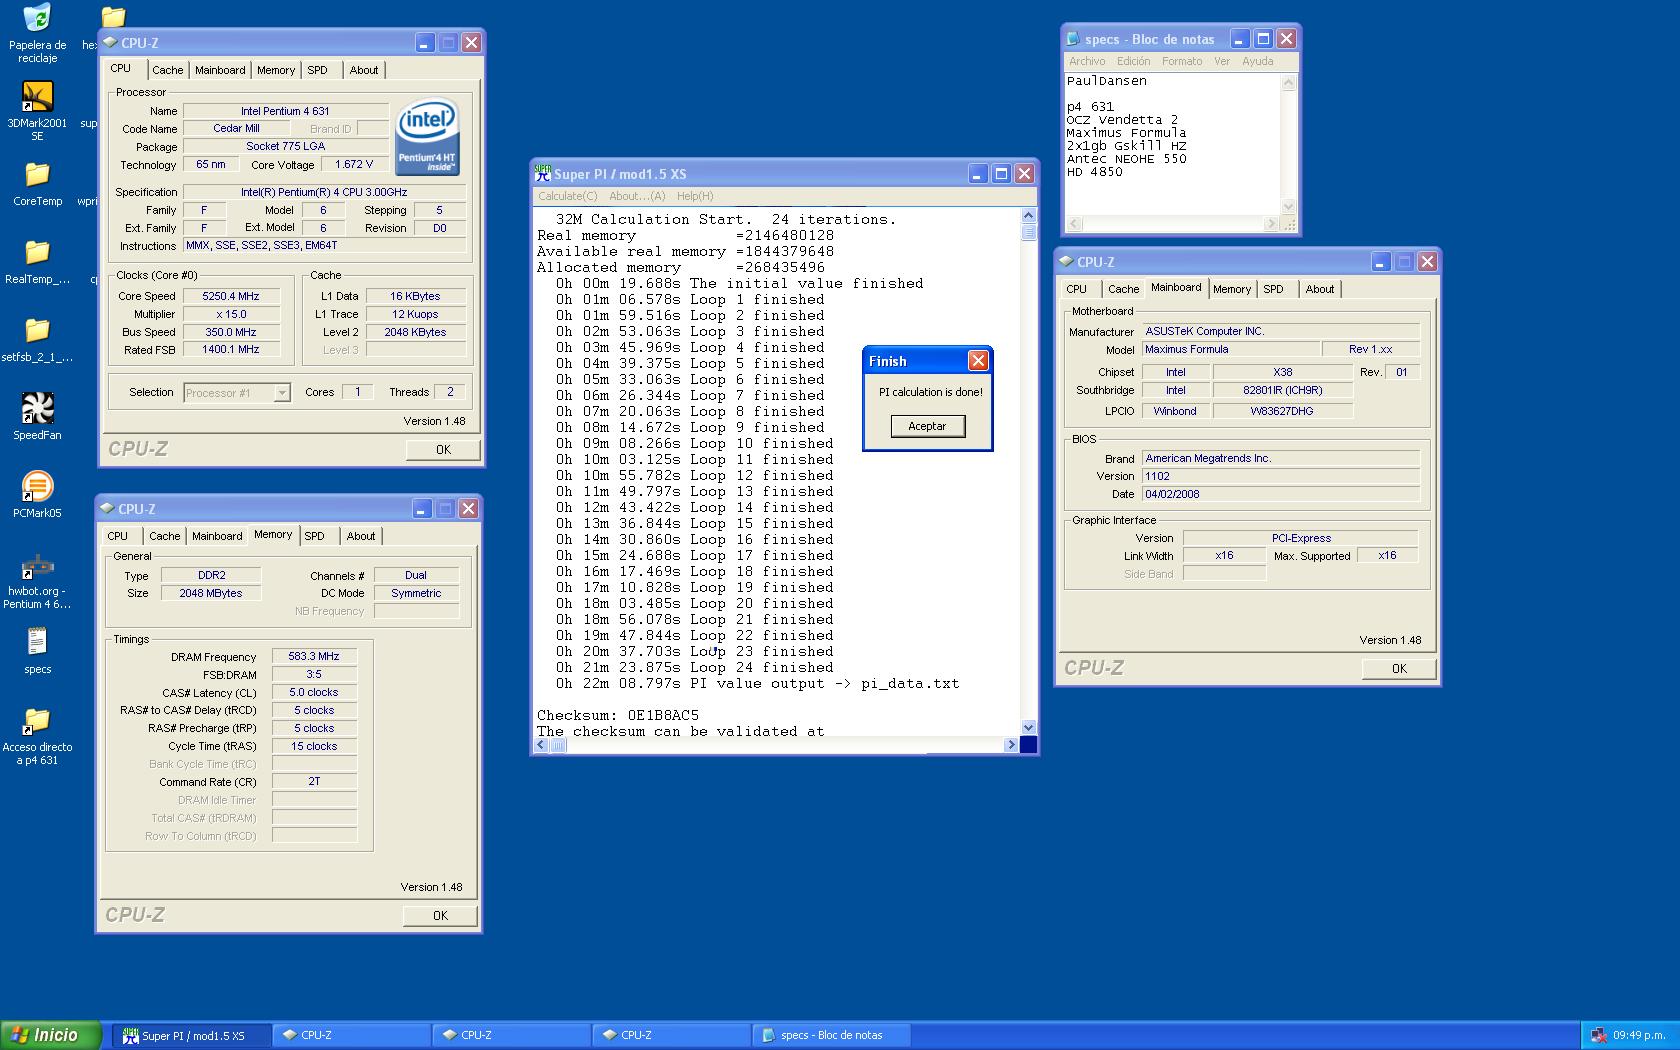Open About...(A) menu in Super PI

click(x=637, y=196)
